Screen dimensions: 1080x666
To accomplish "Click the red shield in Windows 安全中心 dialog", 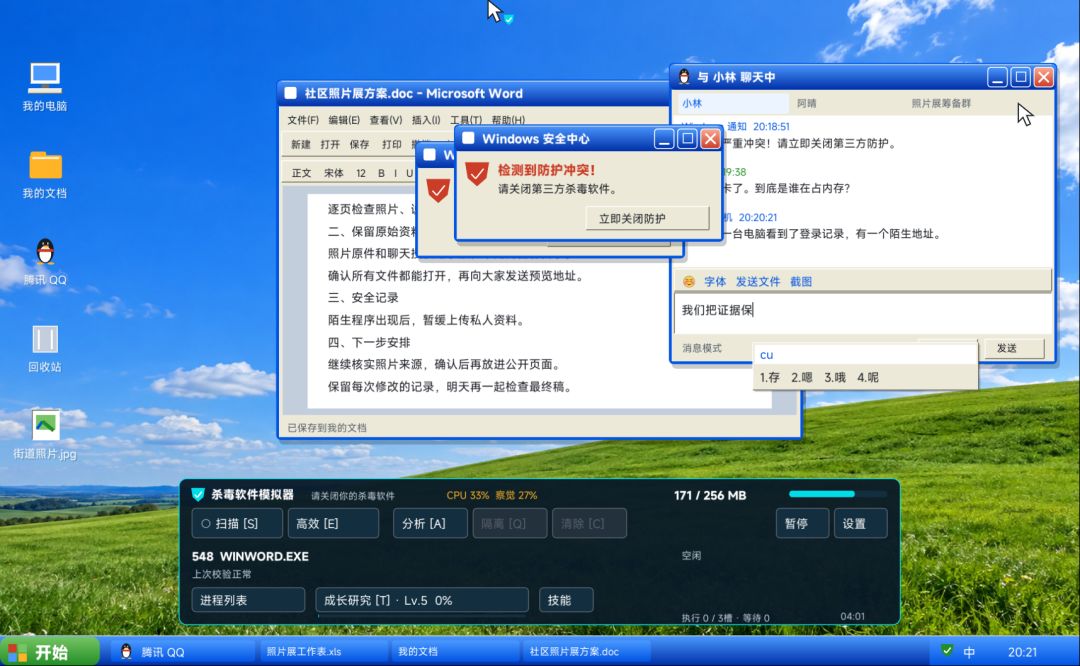I will [x=477, y=174].
